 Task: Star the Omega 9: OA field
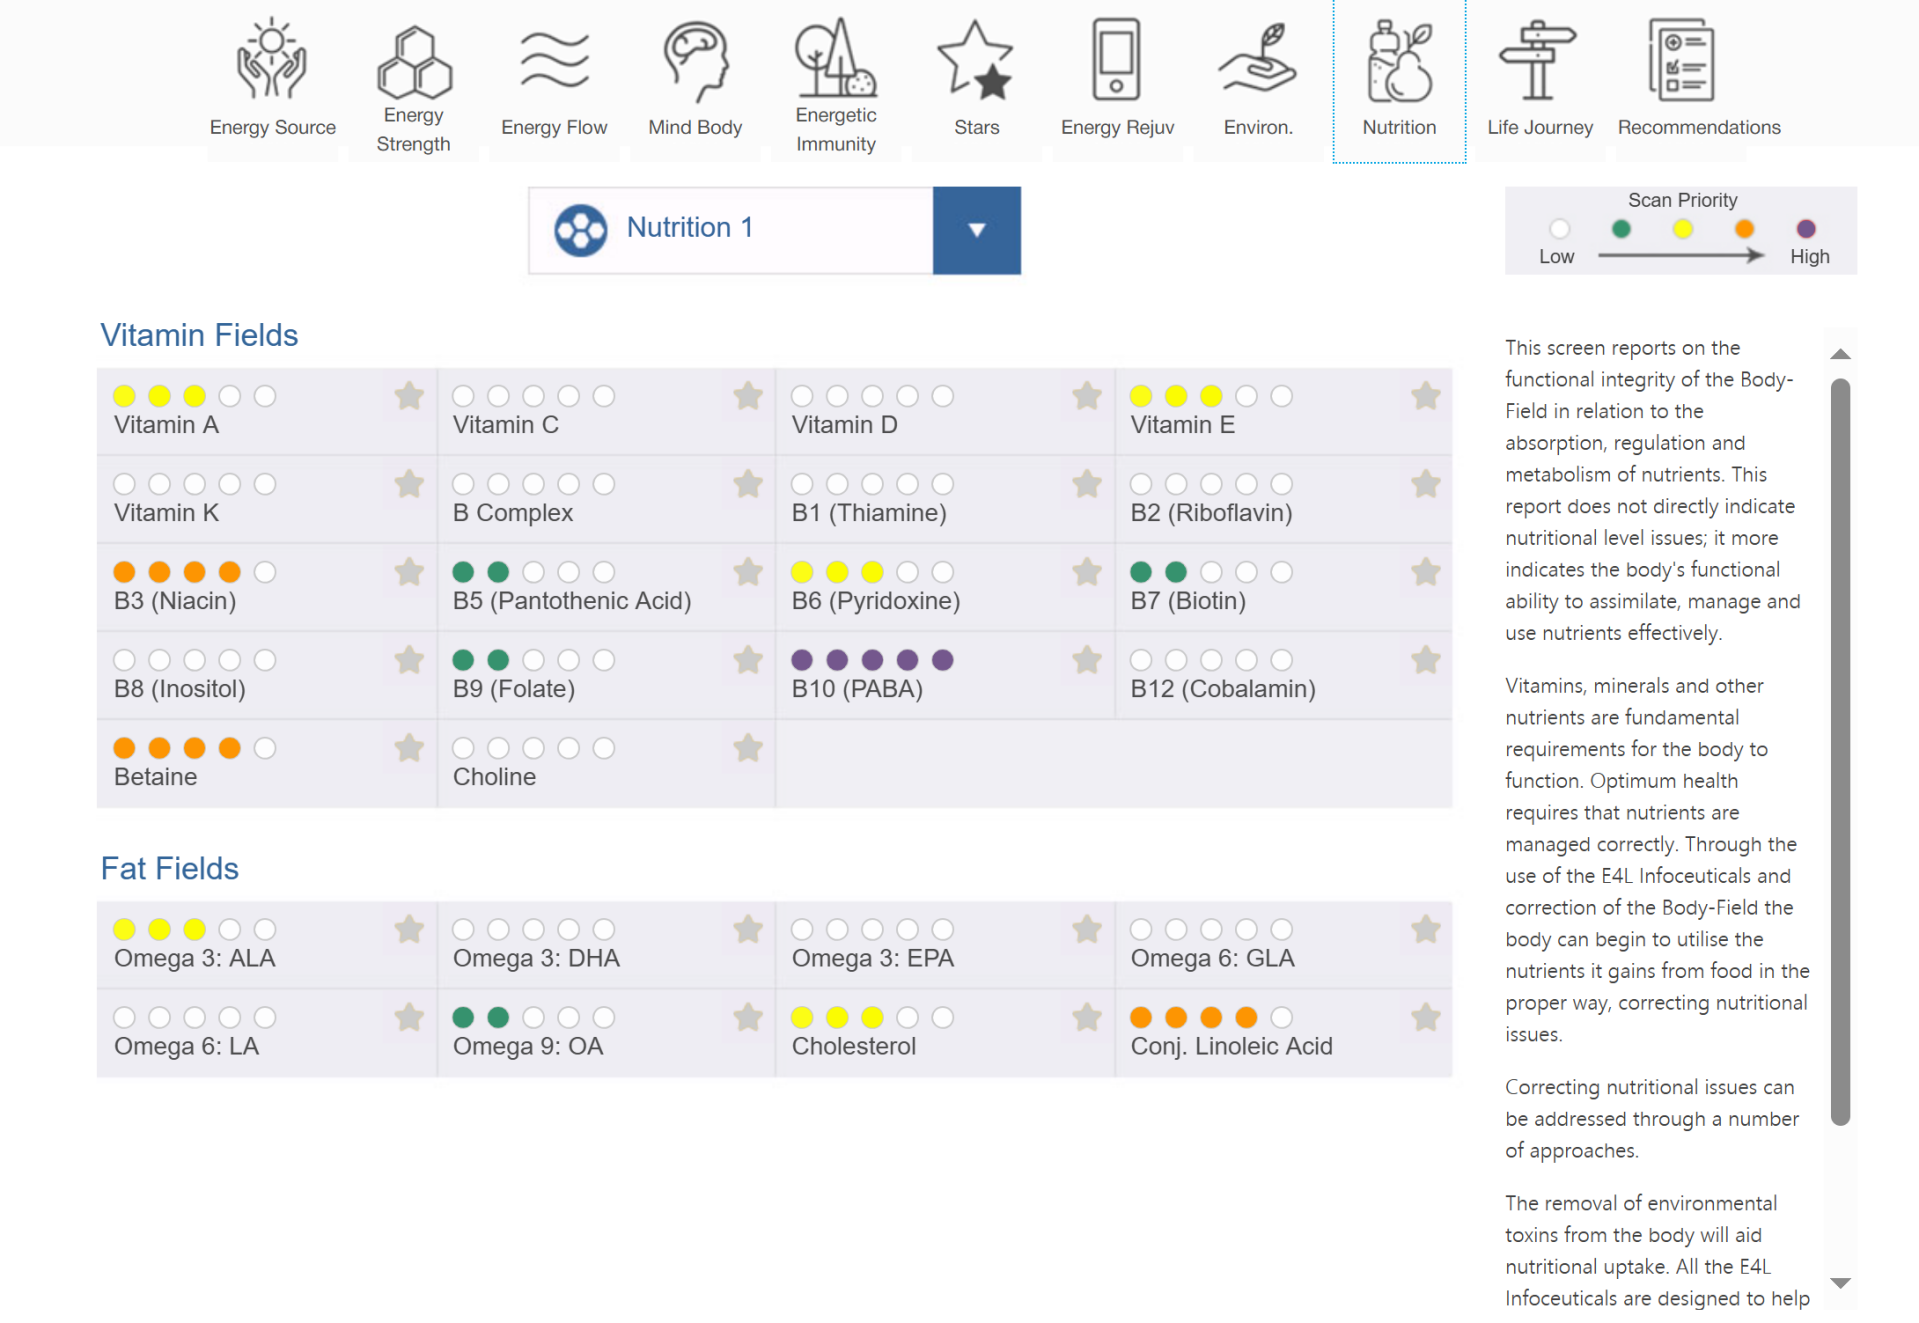click(x=748, y=1017)
